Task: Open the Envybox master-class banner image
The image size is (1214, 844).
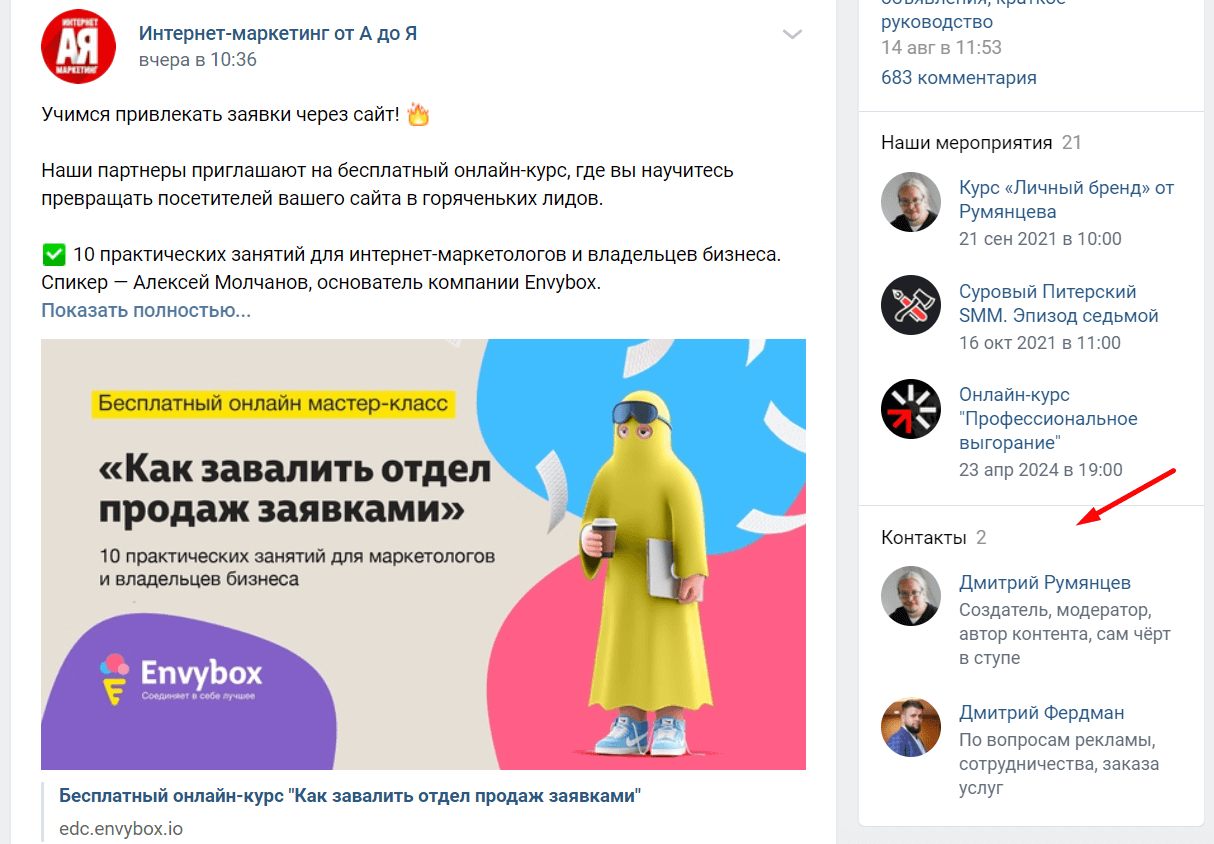Action: click(423, 554)
